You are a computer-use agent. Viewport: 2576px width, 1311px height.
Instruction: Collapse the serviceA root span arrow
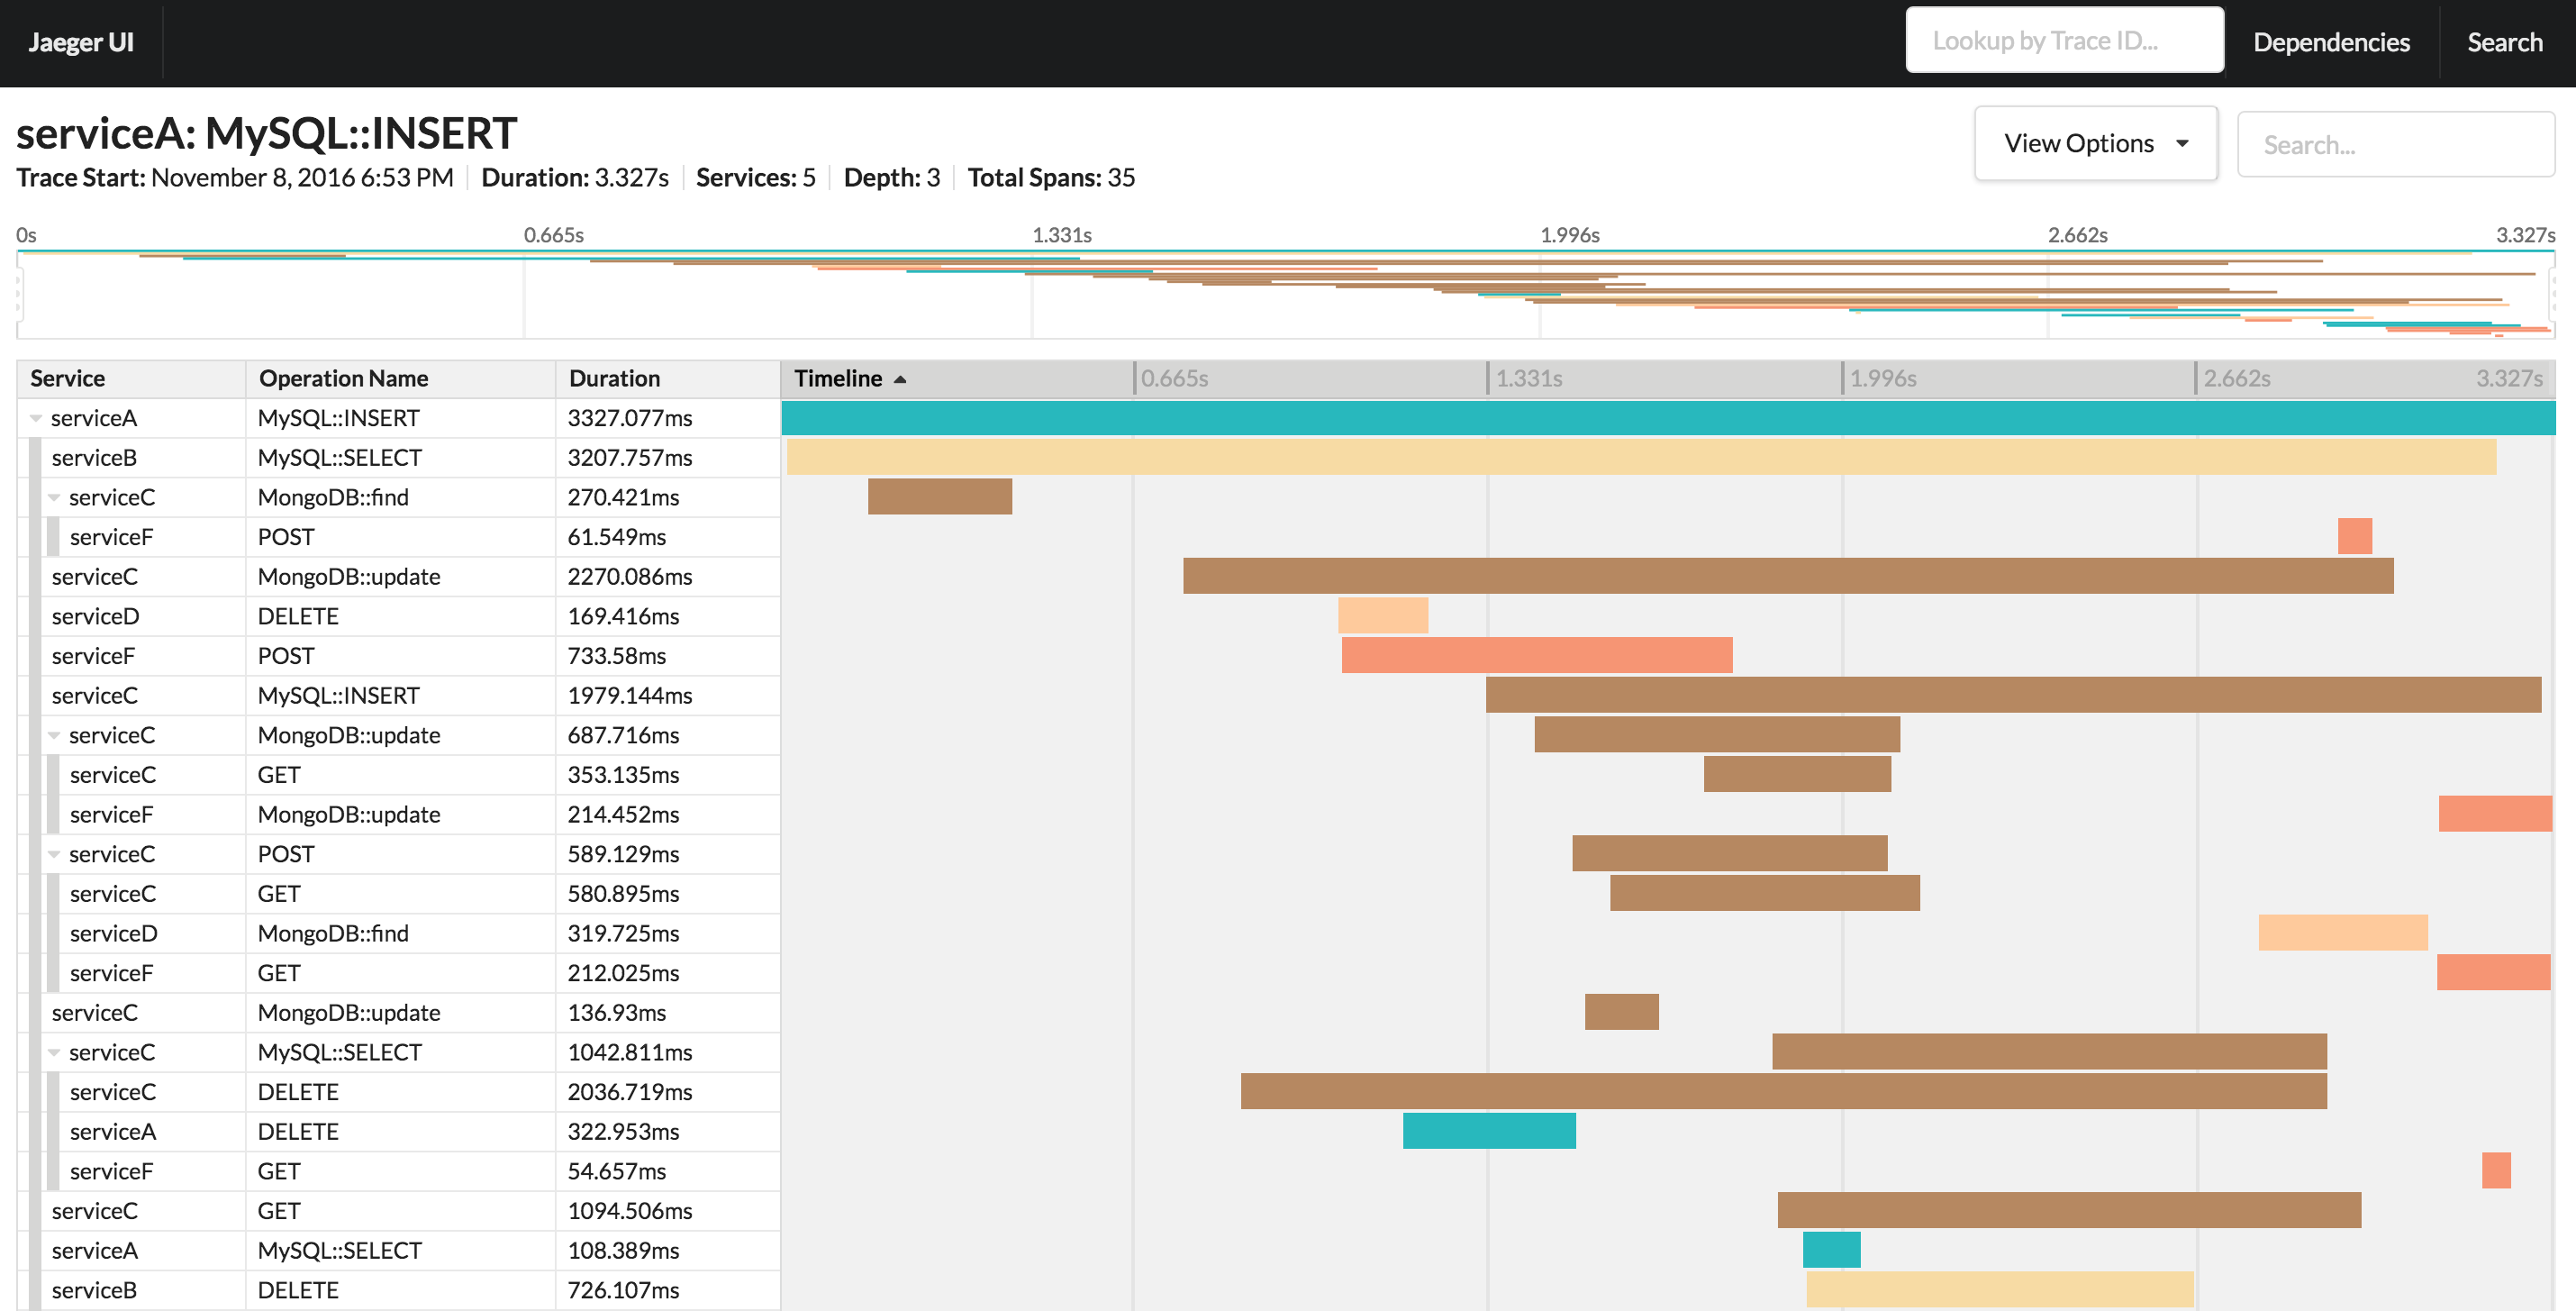coord(36,418)
